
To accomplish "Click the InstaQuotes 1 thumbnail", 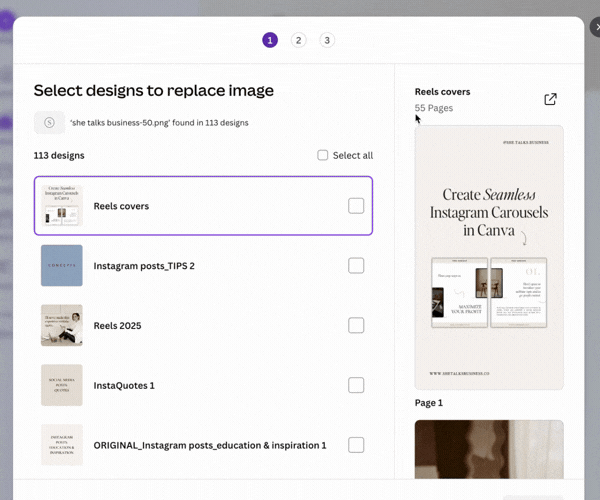I will pos(62,385).
